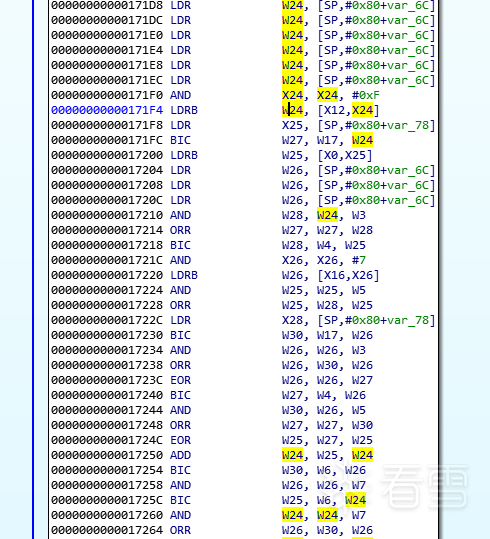Screen dimensions: 490x539
Task: Click [X16,X26] operand at 17220
Action: tap(348, 275)
